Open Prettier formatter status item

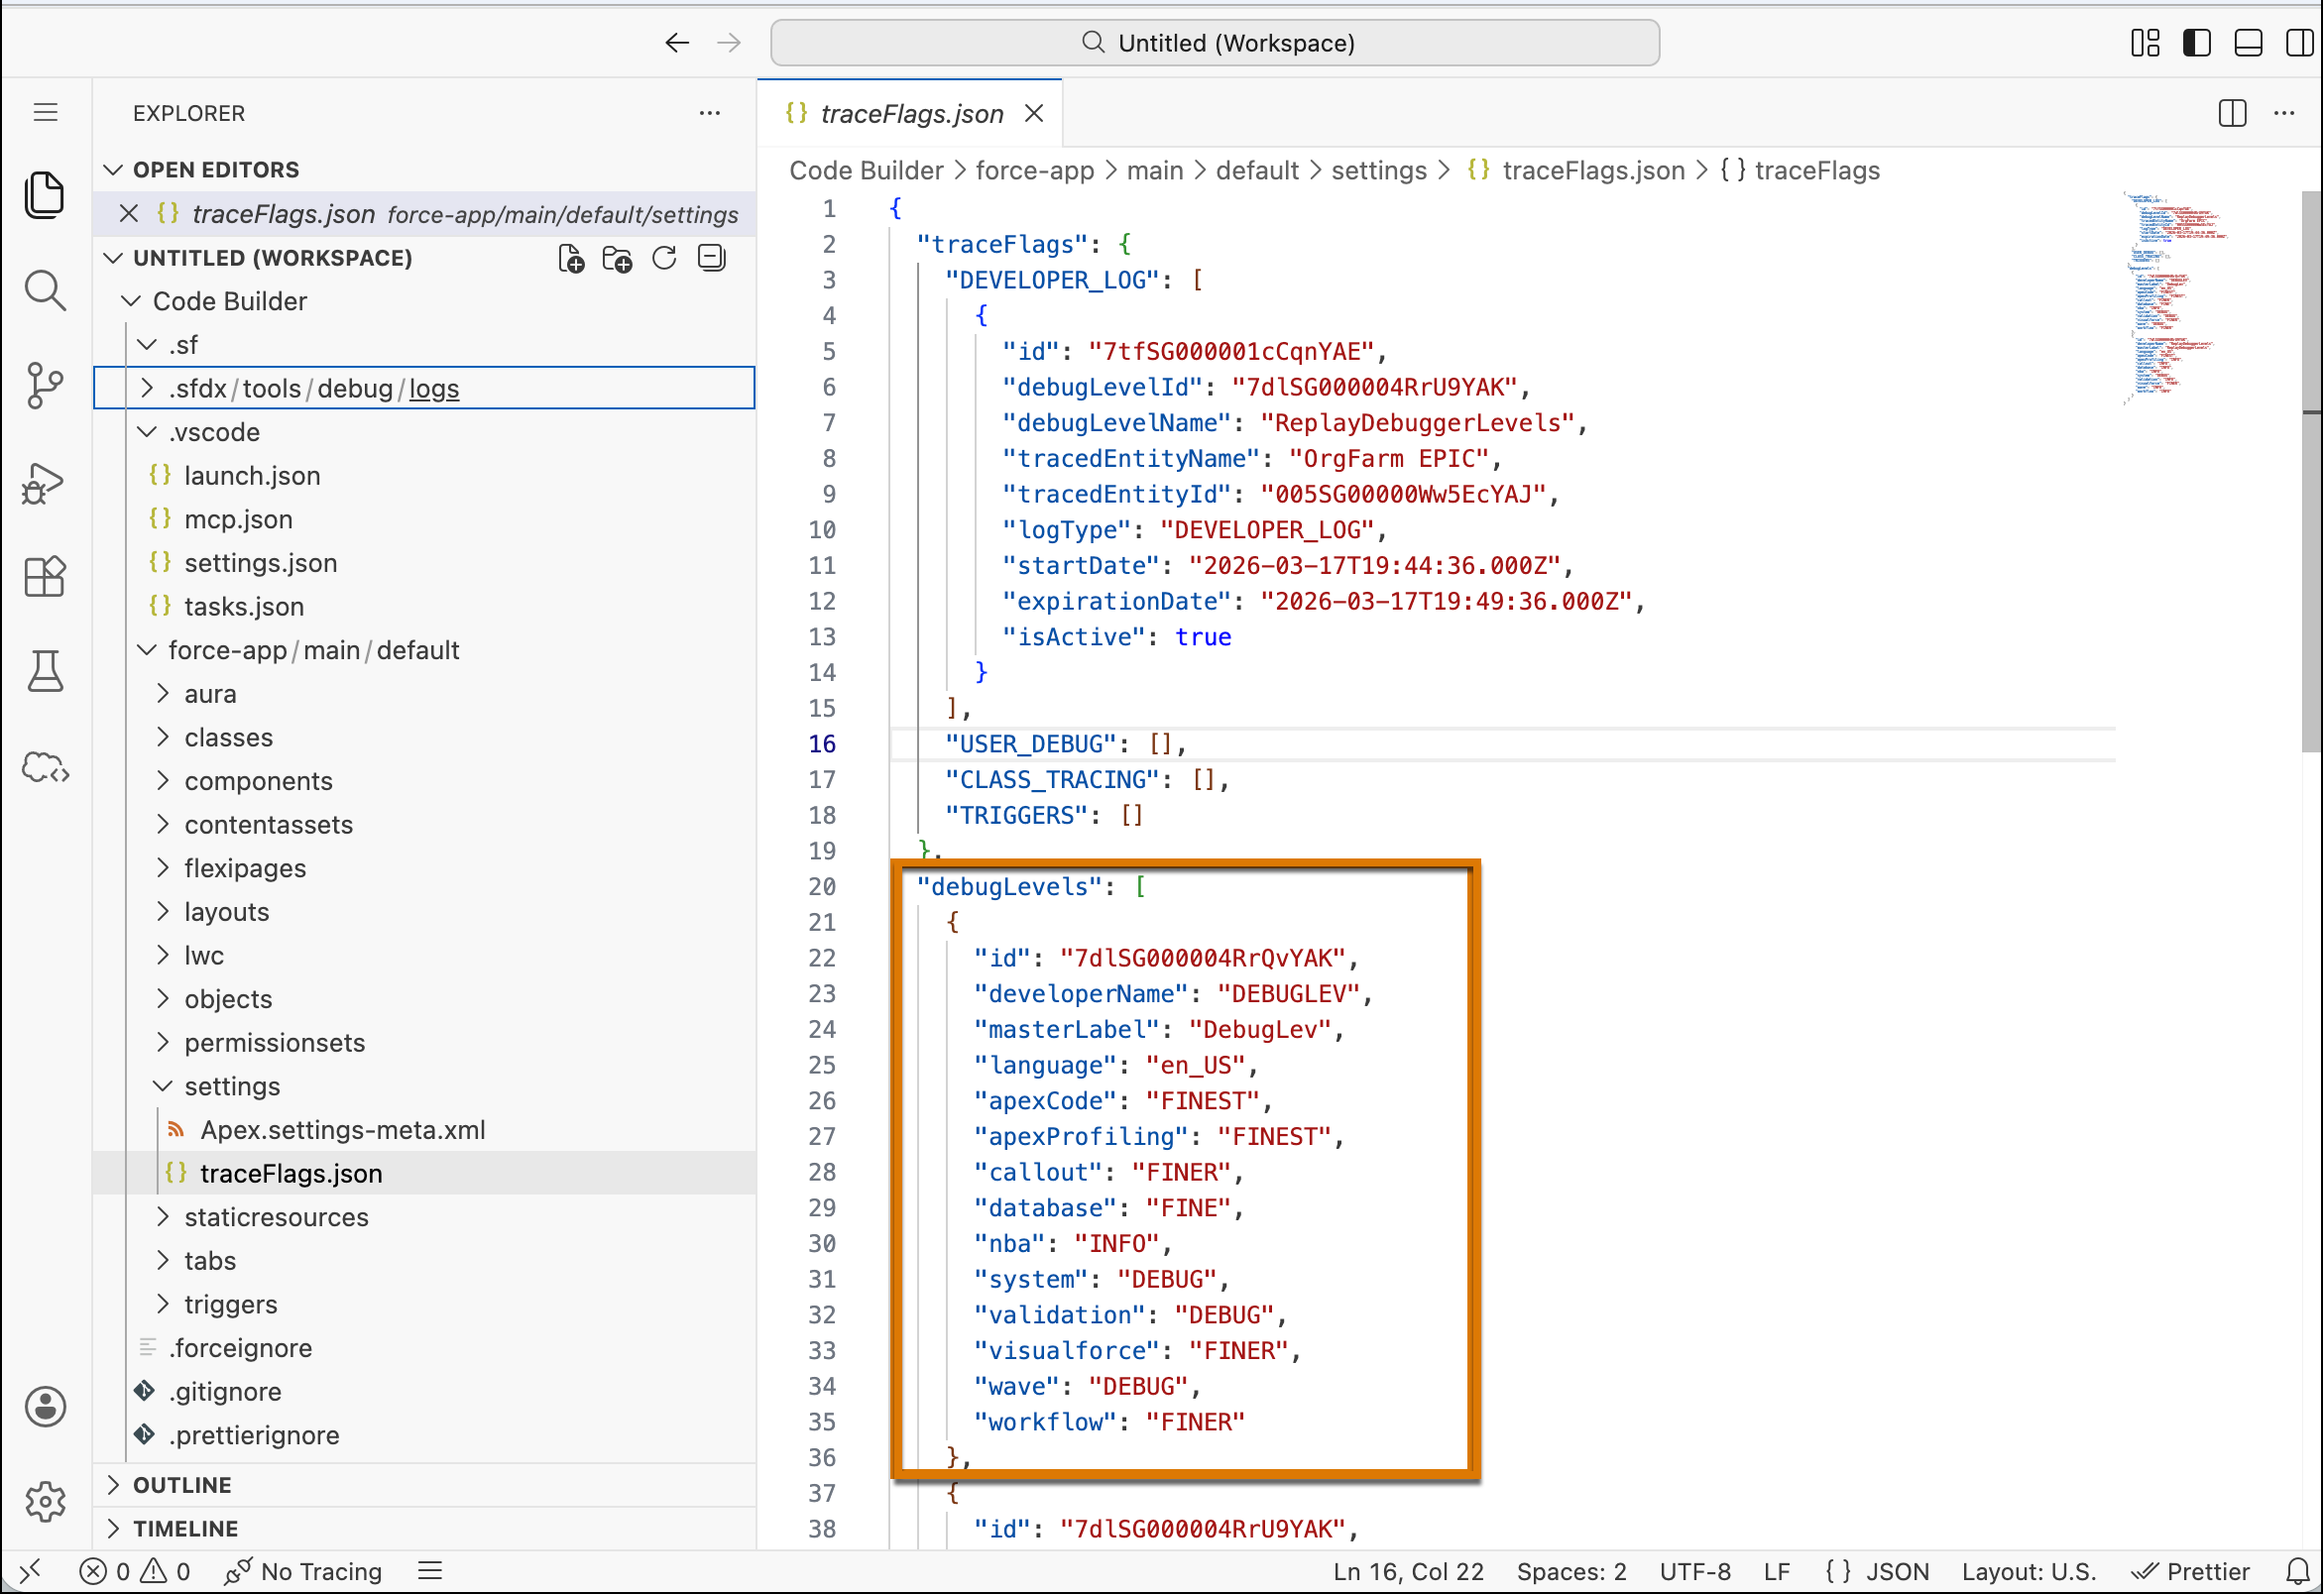2190,1572
